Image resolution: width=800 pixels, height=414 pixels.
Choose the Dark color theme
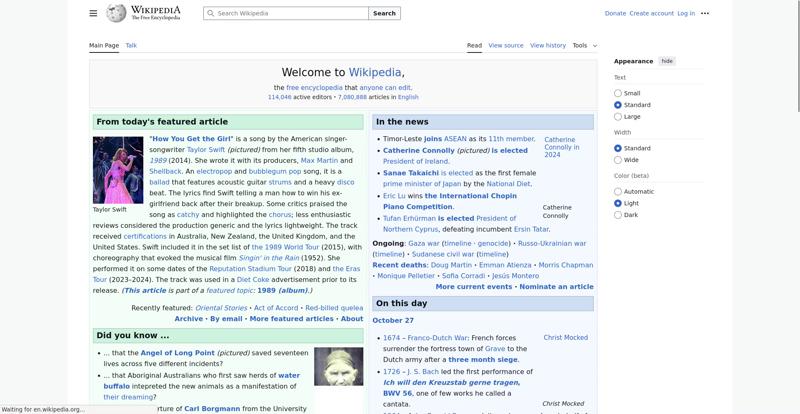tap(618, 215)
